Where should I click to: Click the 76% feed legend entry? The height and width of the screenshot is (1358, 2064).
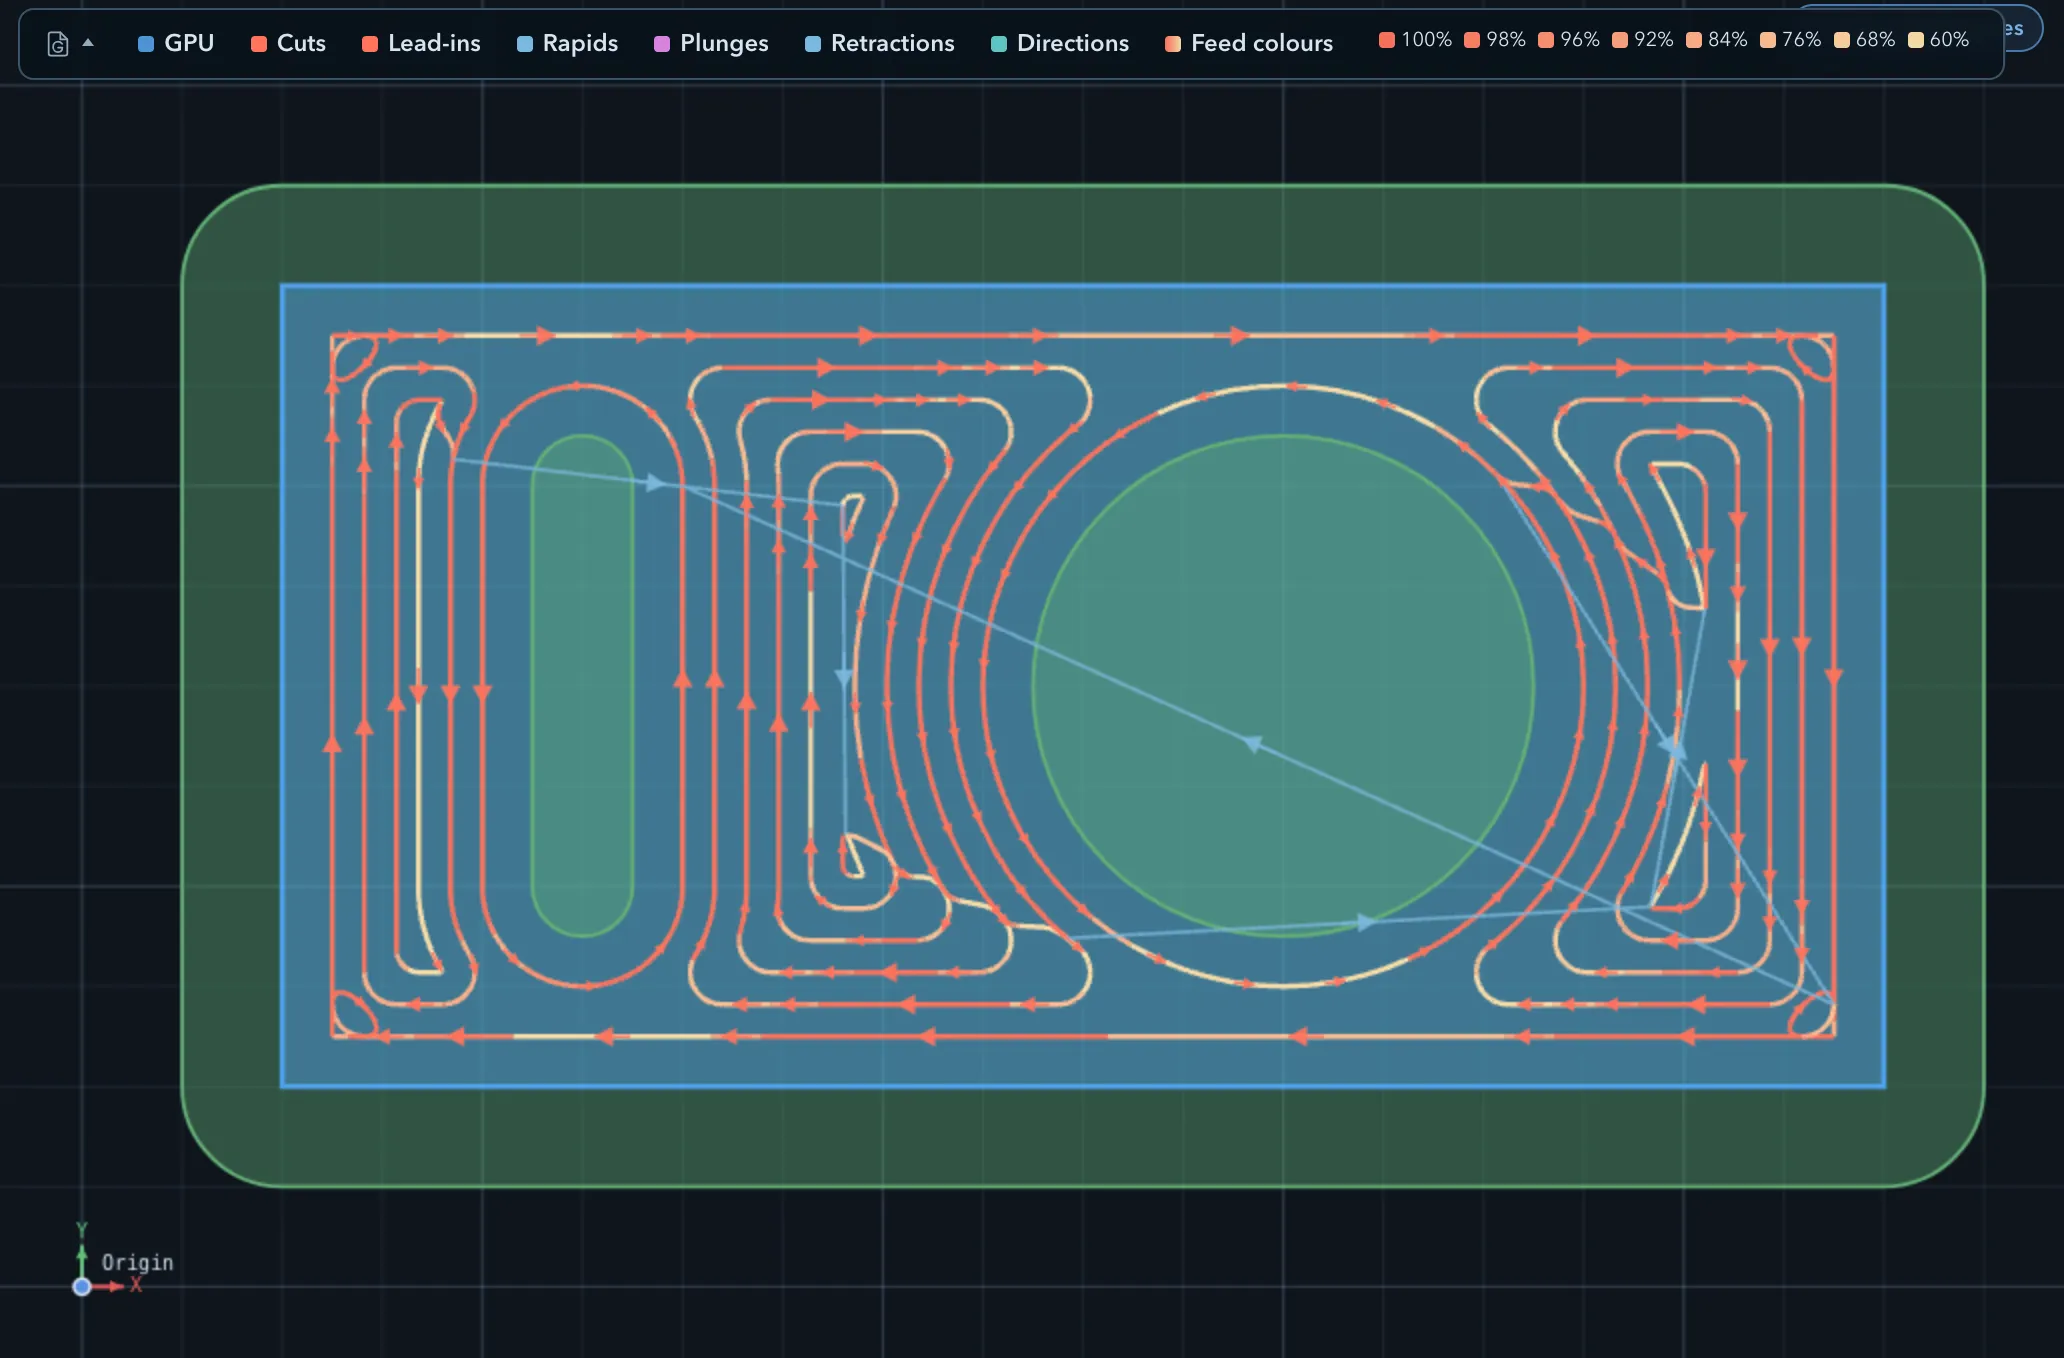[x=1791, y=40]
